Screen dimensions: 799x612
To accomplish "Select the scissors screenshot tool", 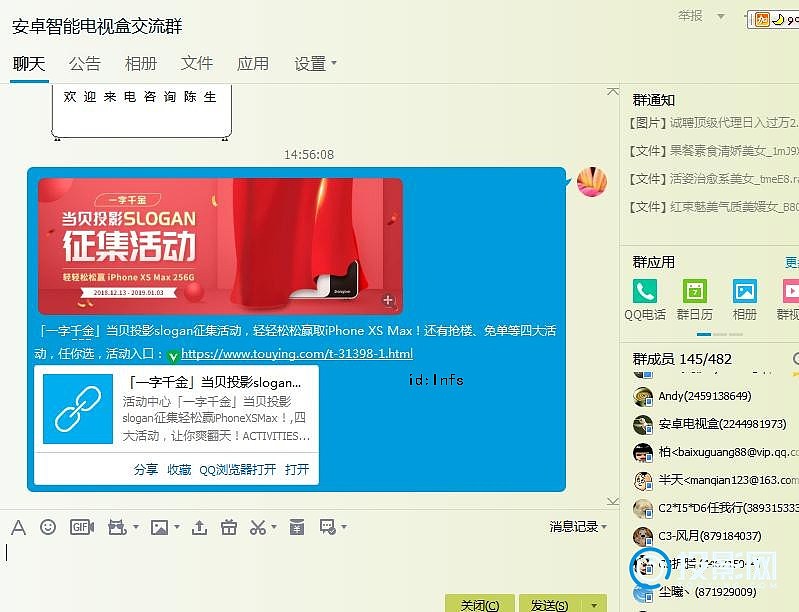I will pyautogui.click(x=258, y=527).
